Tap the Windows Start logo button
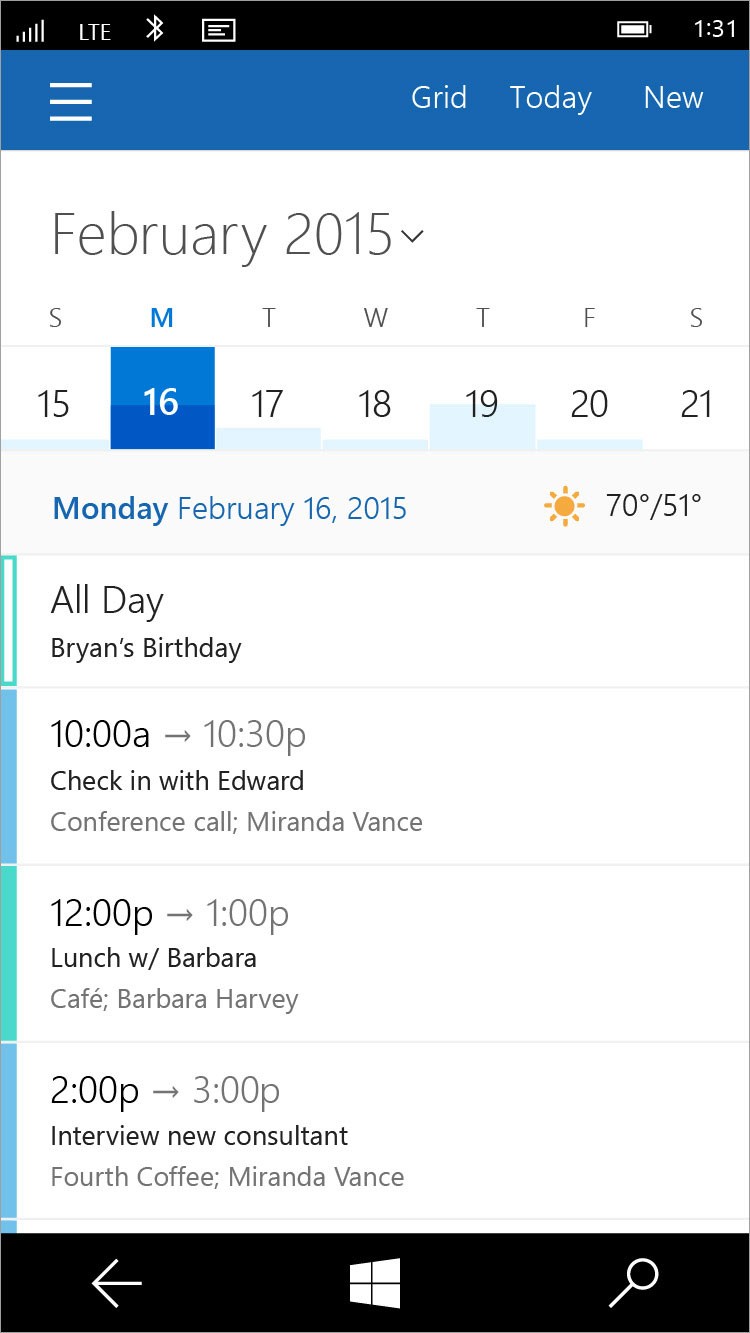The width and height of the screenshot is (750, 1333). [x=375, y=1282]
